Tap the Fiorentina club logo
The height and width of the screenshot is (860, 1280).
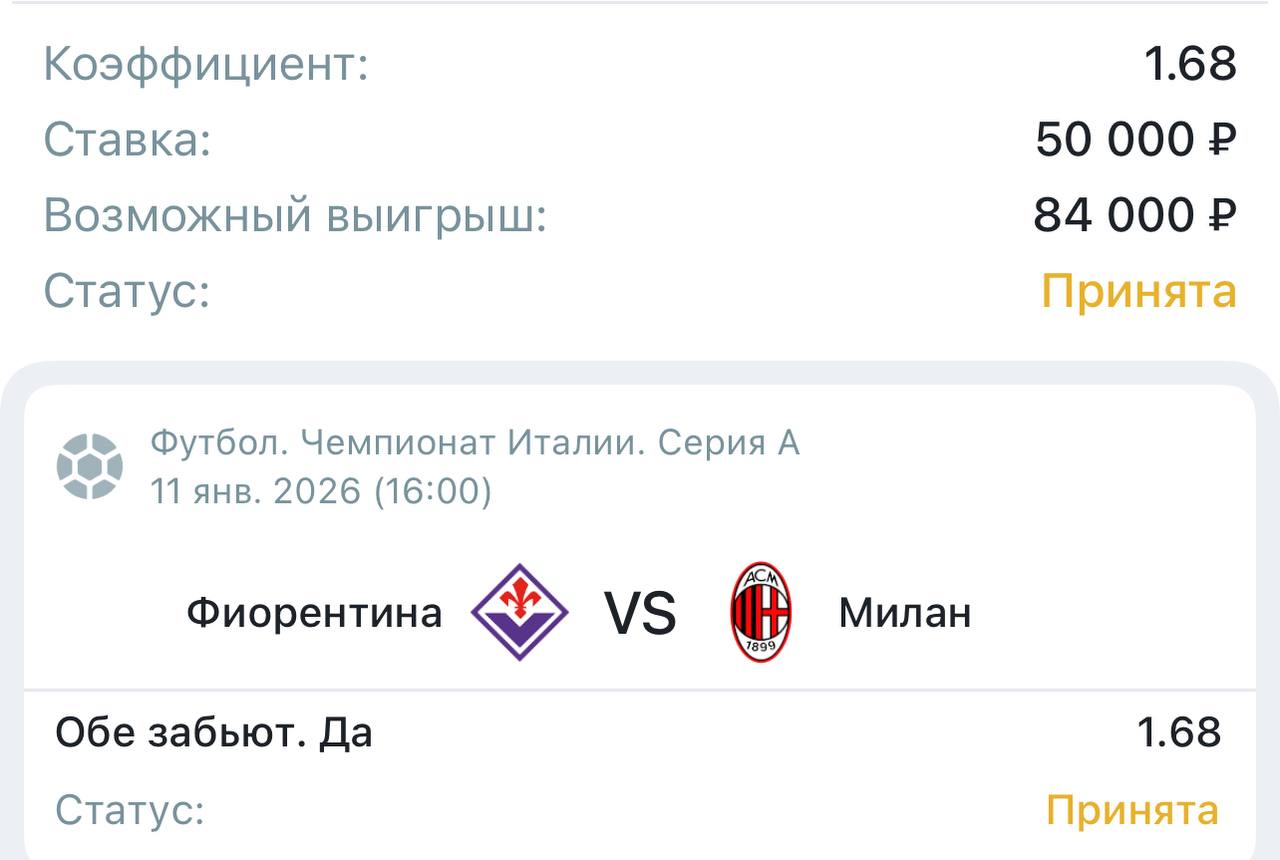click(x=519, y=612)
